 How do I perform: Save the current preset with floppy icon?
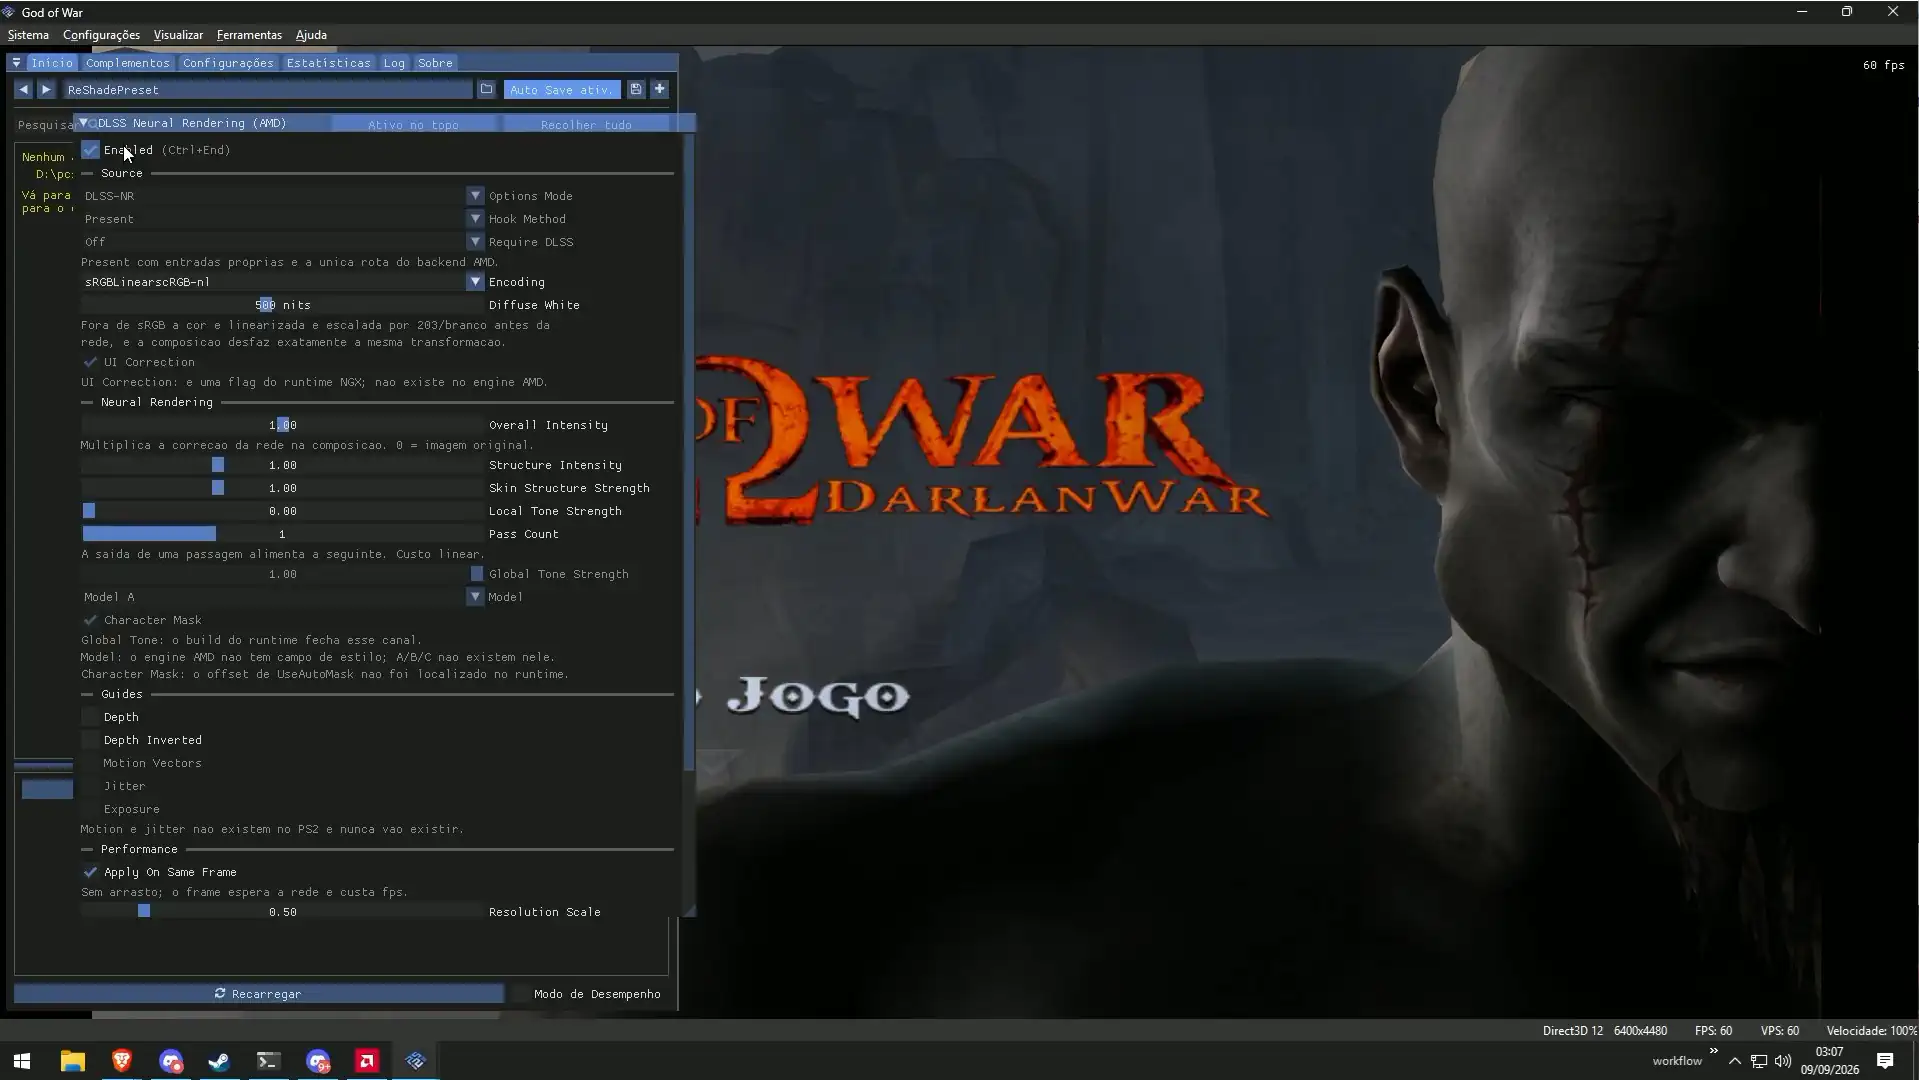(635, 90)
